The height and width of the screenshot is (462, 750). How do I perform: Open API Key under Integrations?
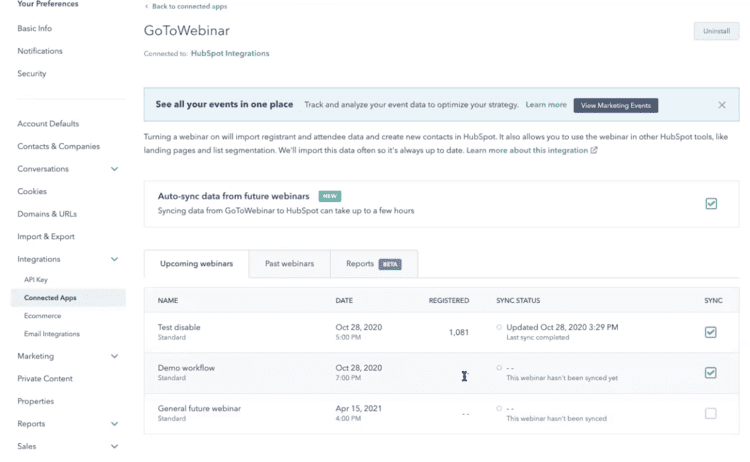point(36,279)
